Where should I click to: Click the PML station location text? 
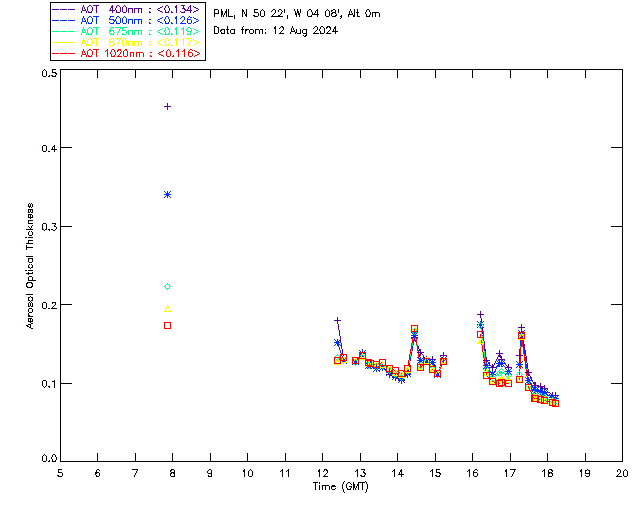297,14
